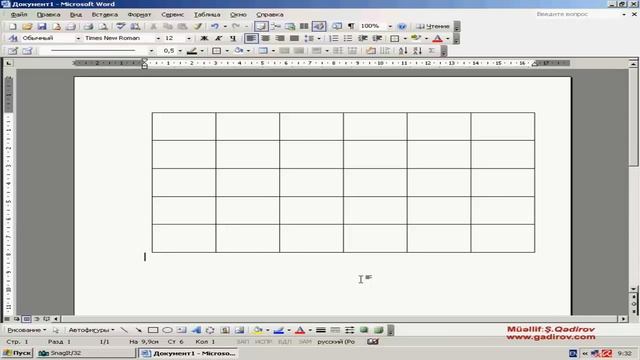Select the Rectangle drawing tool

[x=153, y=330]
